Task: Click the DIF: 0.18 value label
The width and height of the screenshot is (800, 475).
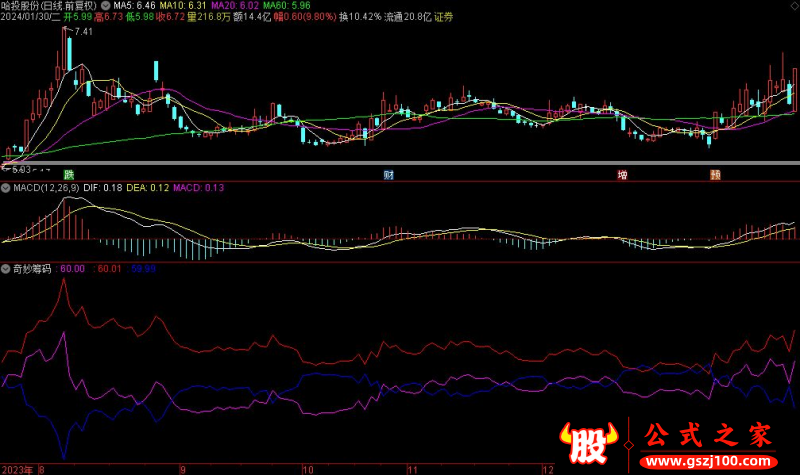Action: 112,187
